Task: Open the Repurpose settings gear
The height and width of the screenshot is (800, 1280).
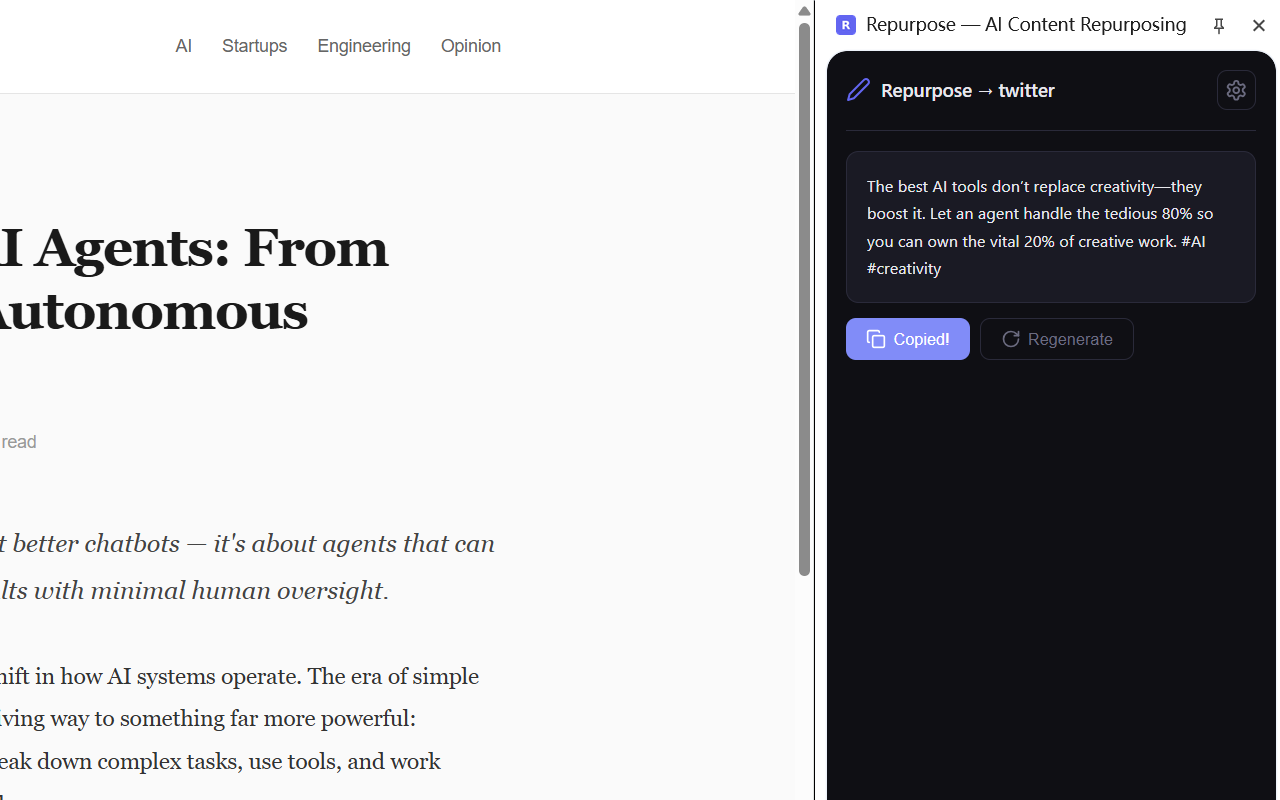Action: click(1236, 90)
